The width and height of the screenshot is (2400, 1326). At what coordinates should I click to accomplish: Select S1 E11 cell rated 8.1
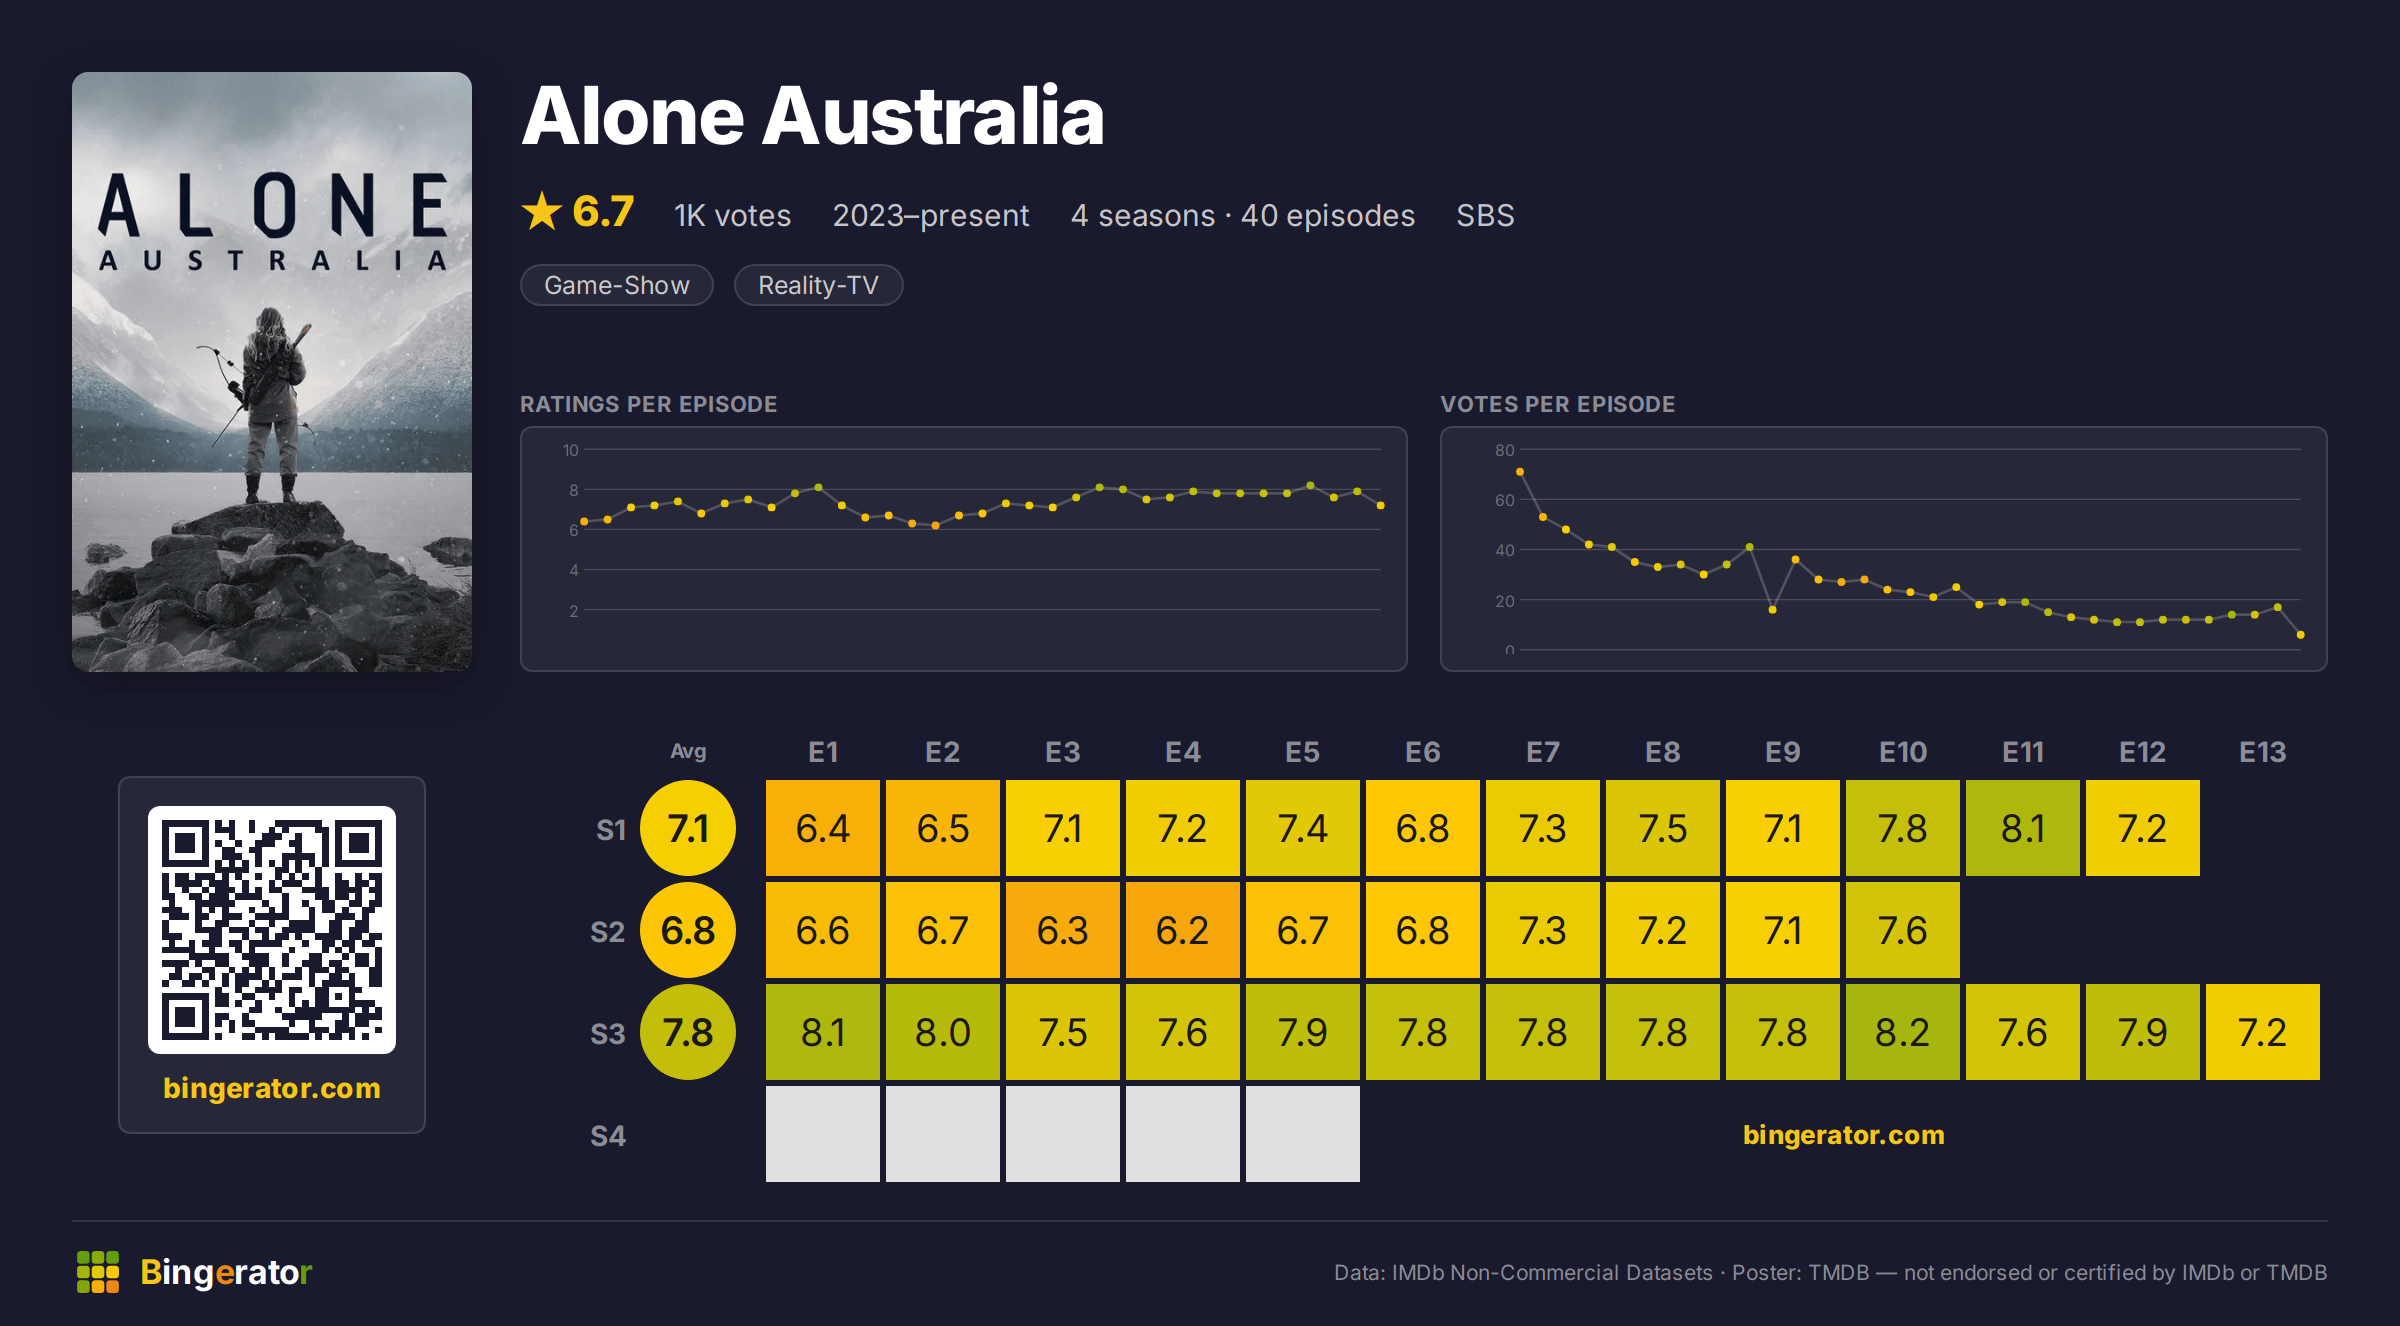coord(2023,829)
